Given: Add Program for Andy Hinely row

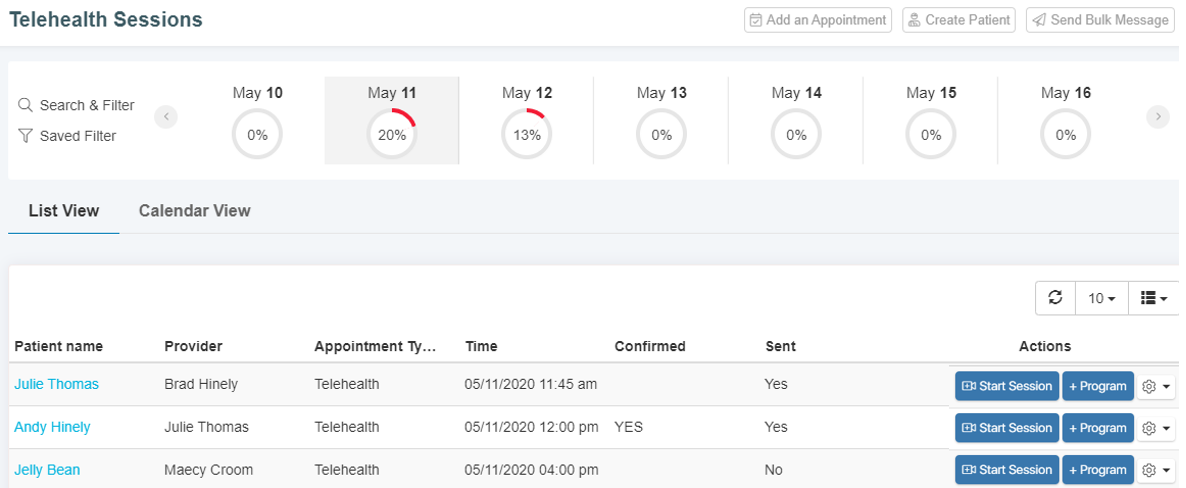Looking at the screenshot, I should [x=1098, y=428].
